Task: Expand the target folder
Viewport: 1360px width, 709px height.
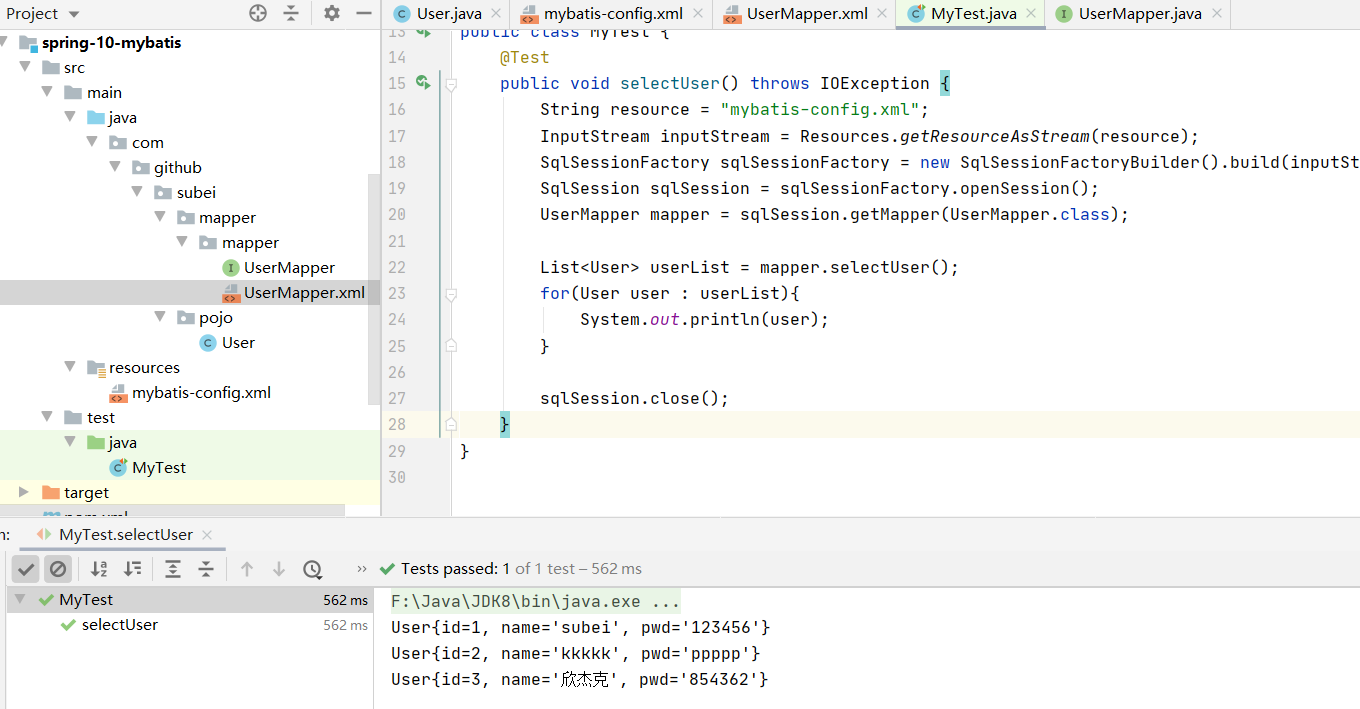Action: [x=24, y=492]
